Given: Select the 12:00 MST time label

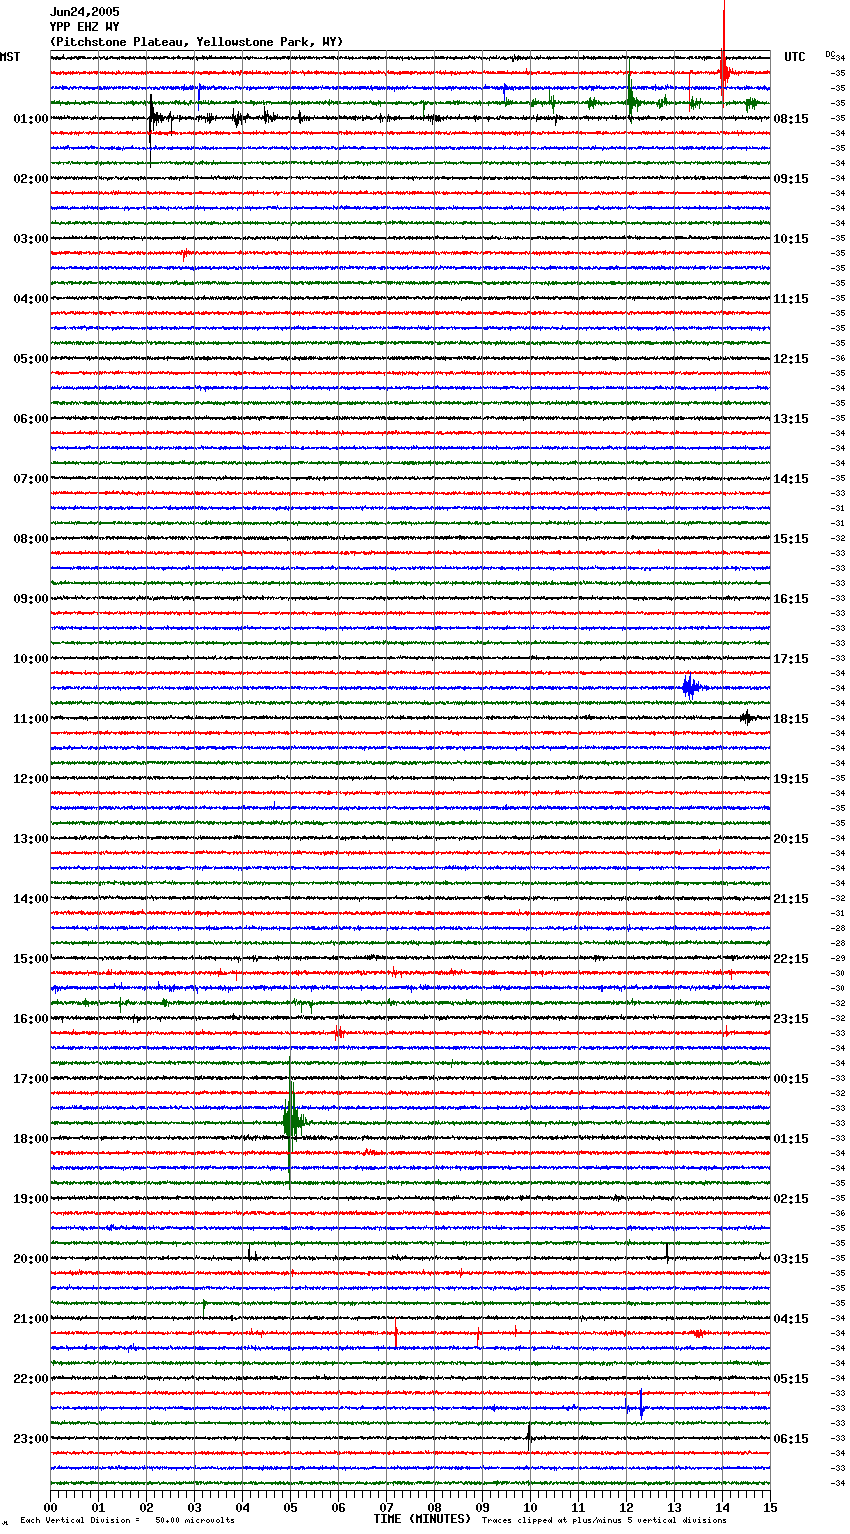Looking at the screenshot, I should click(31, 779).
